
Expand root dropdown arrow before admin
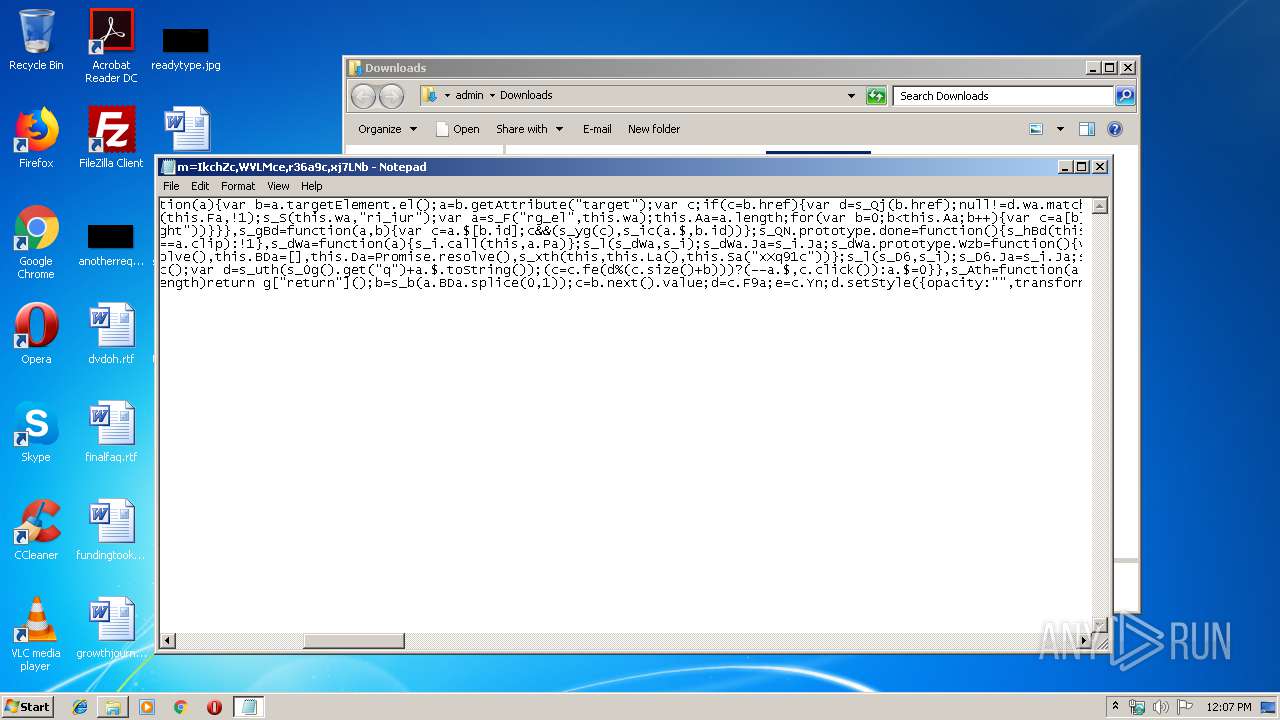[447, 96]
